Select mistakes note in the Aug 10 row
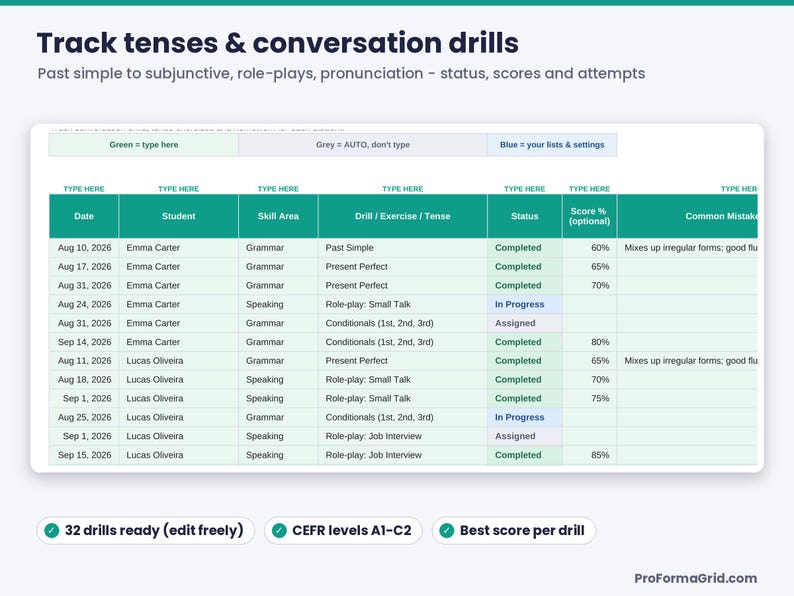This screenshot has width=794, height=596. pyautogui.click(x=688, y=248)
